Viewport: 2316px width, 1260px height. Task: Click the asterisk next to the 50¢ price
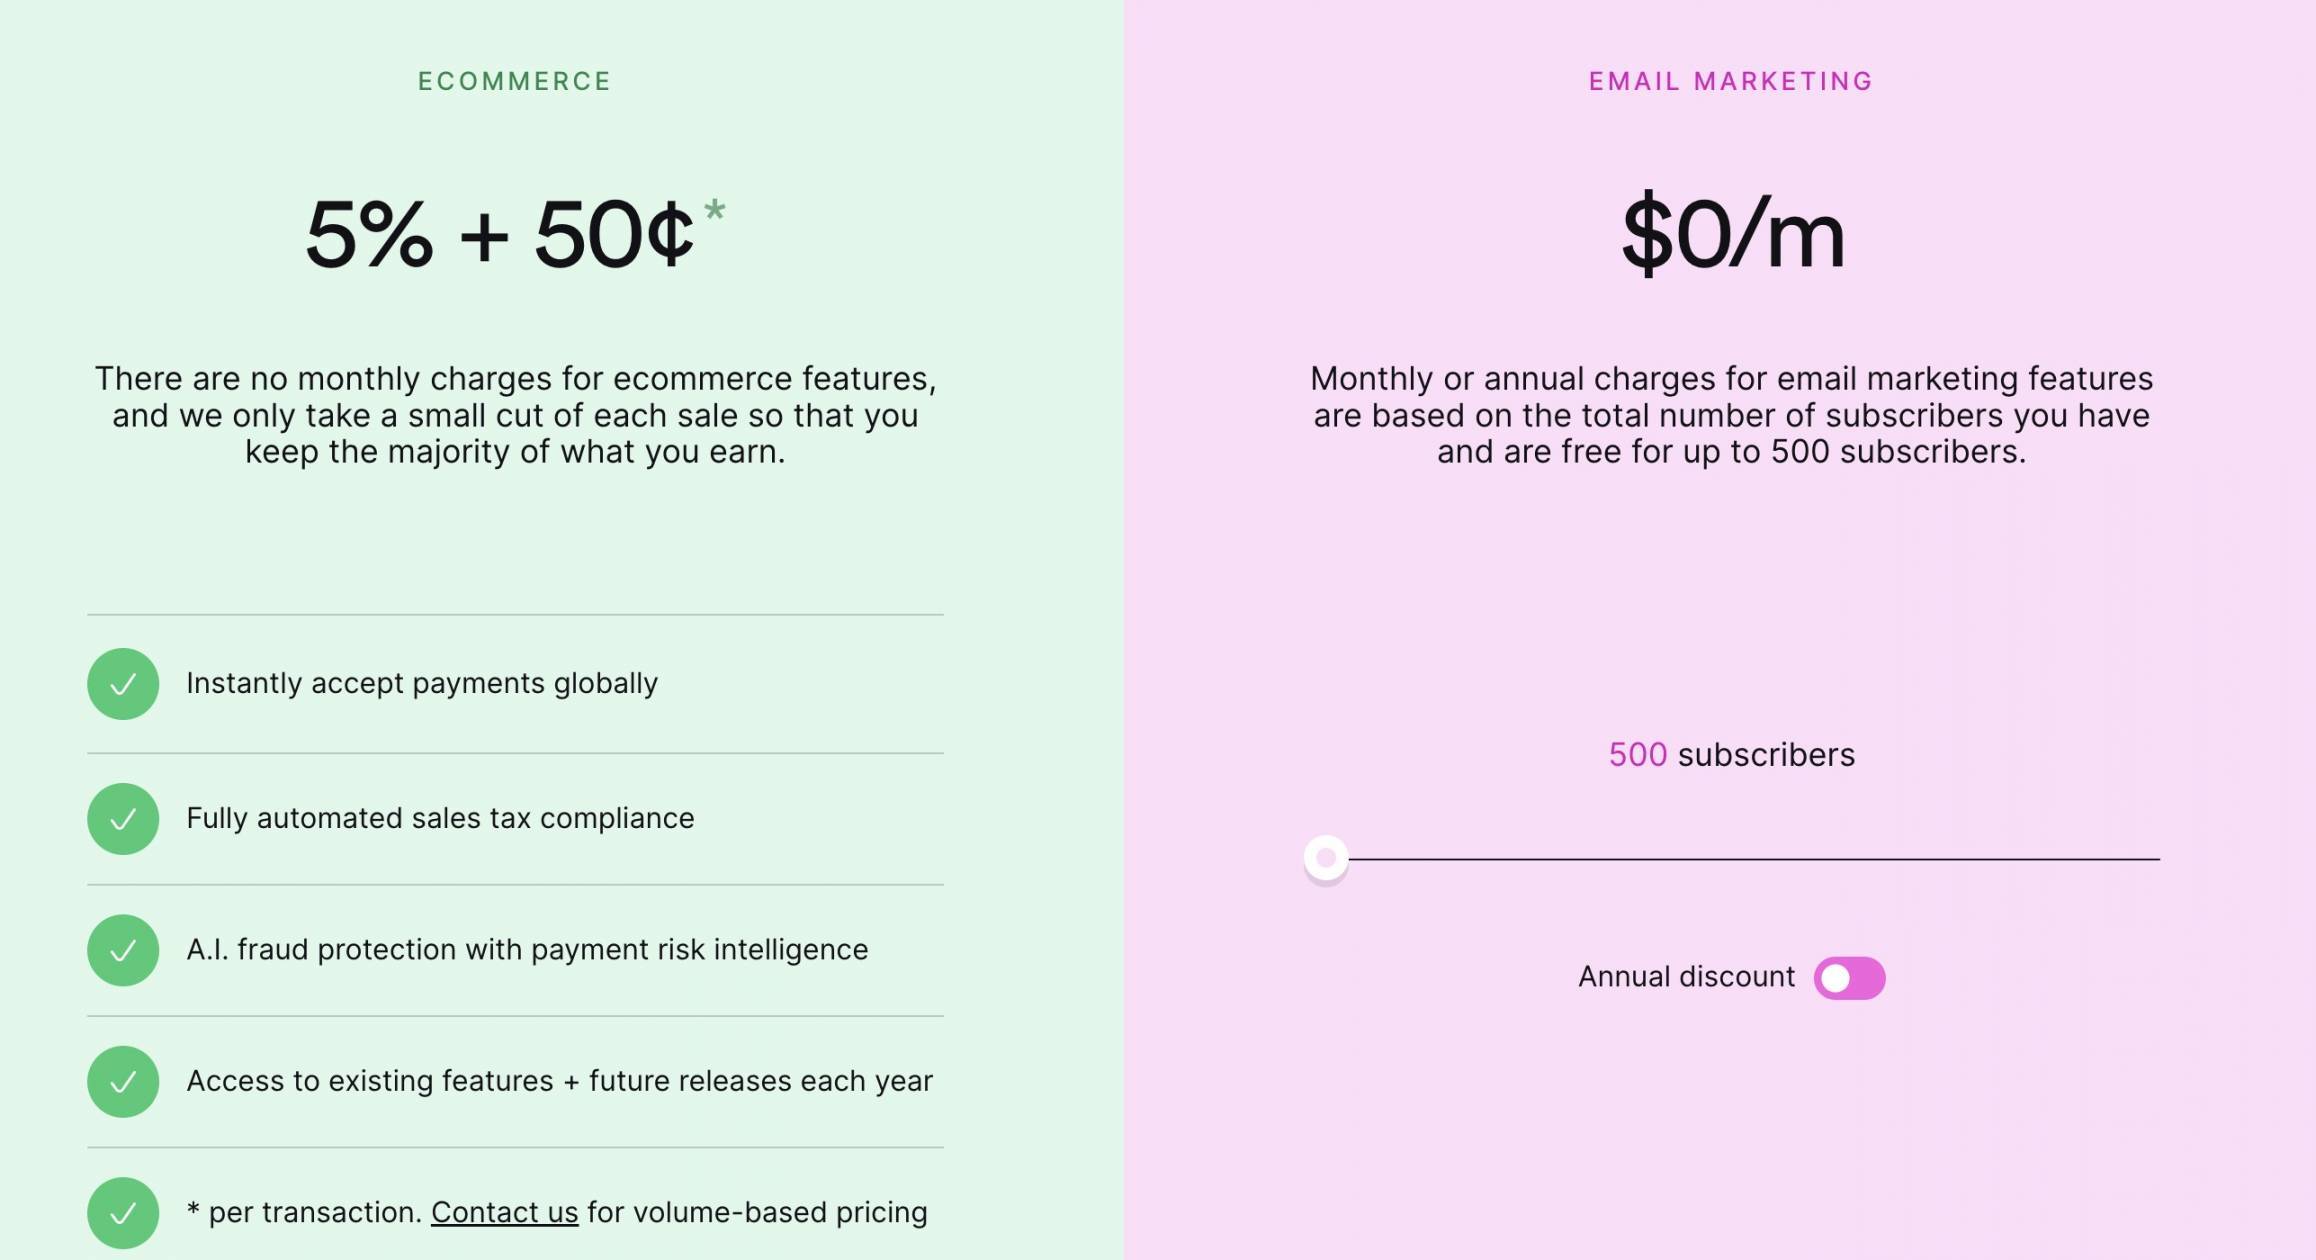pos(714,213)
